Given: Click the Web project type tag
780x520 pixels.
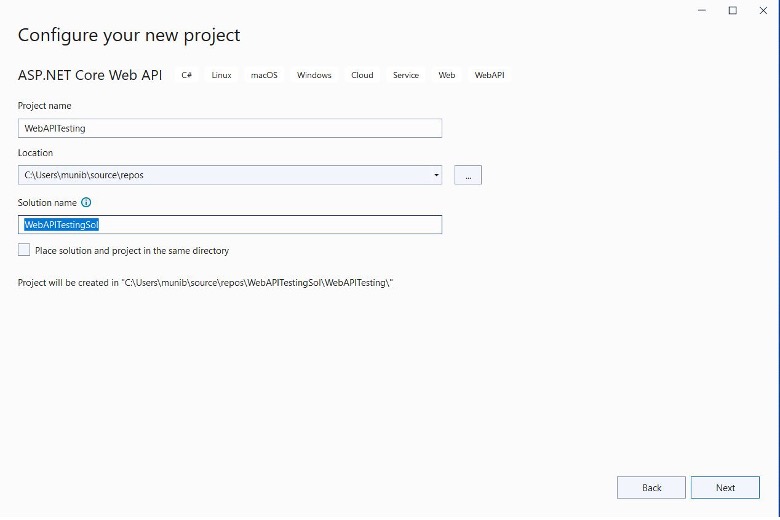Looking at the screenshot, I should click(447, 75).
